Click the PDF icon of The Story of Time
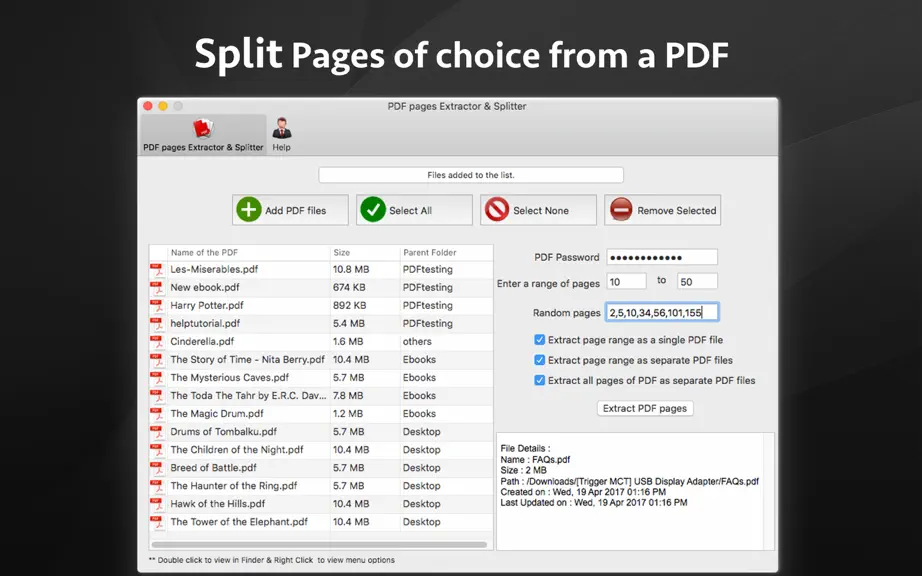 coord(157,360)
